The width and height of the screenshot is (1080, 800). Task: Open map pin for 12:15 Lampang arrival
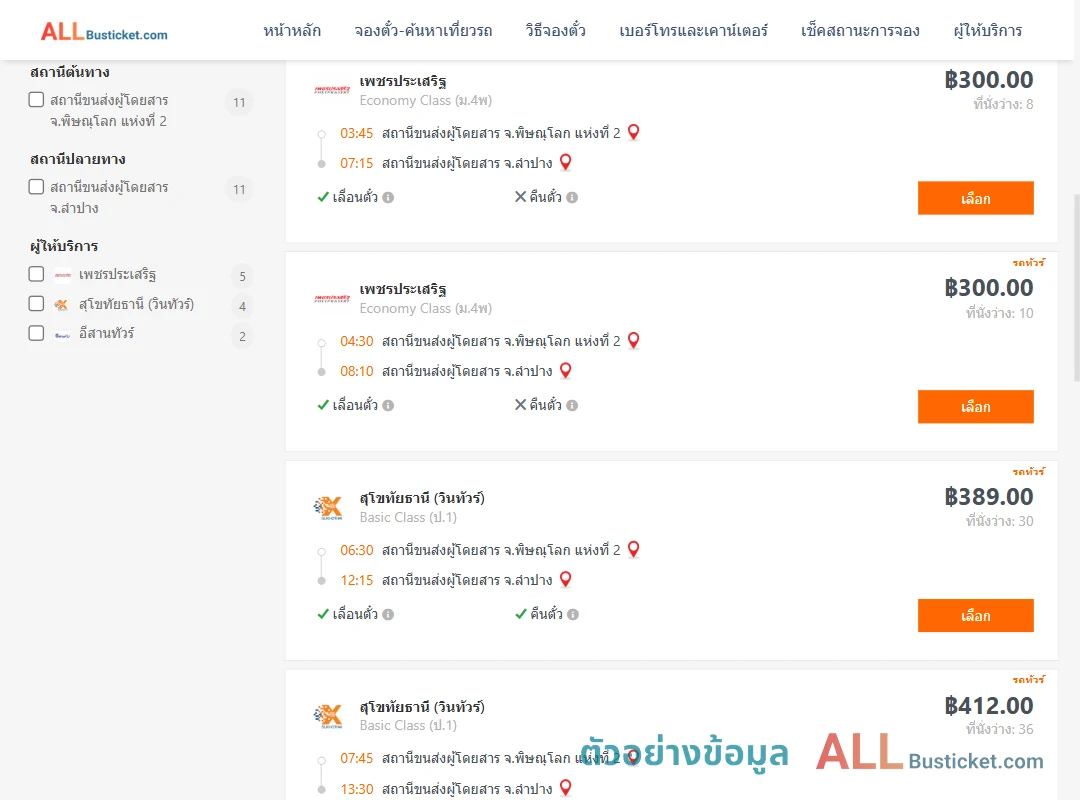(x=565, y=580)
